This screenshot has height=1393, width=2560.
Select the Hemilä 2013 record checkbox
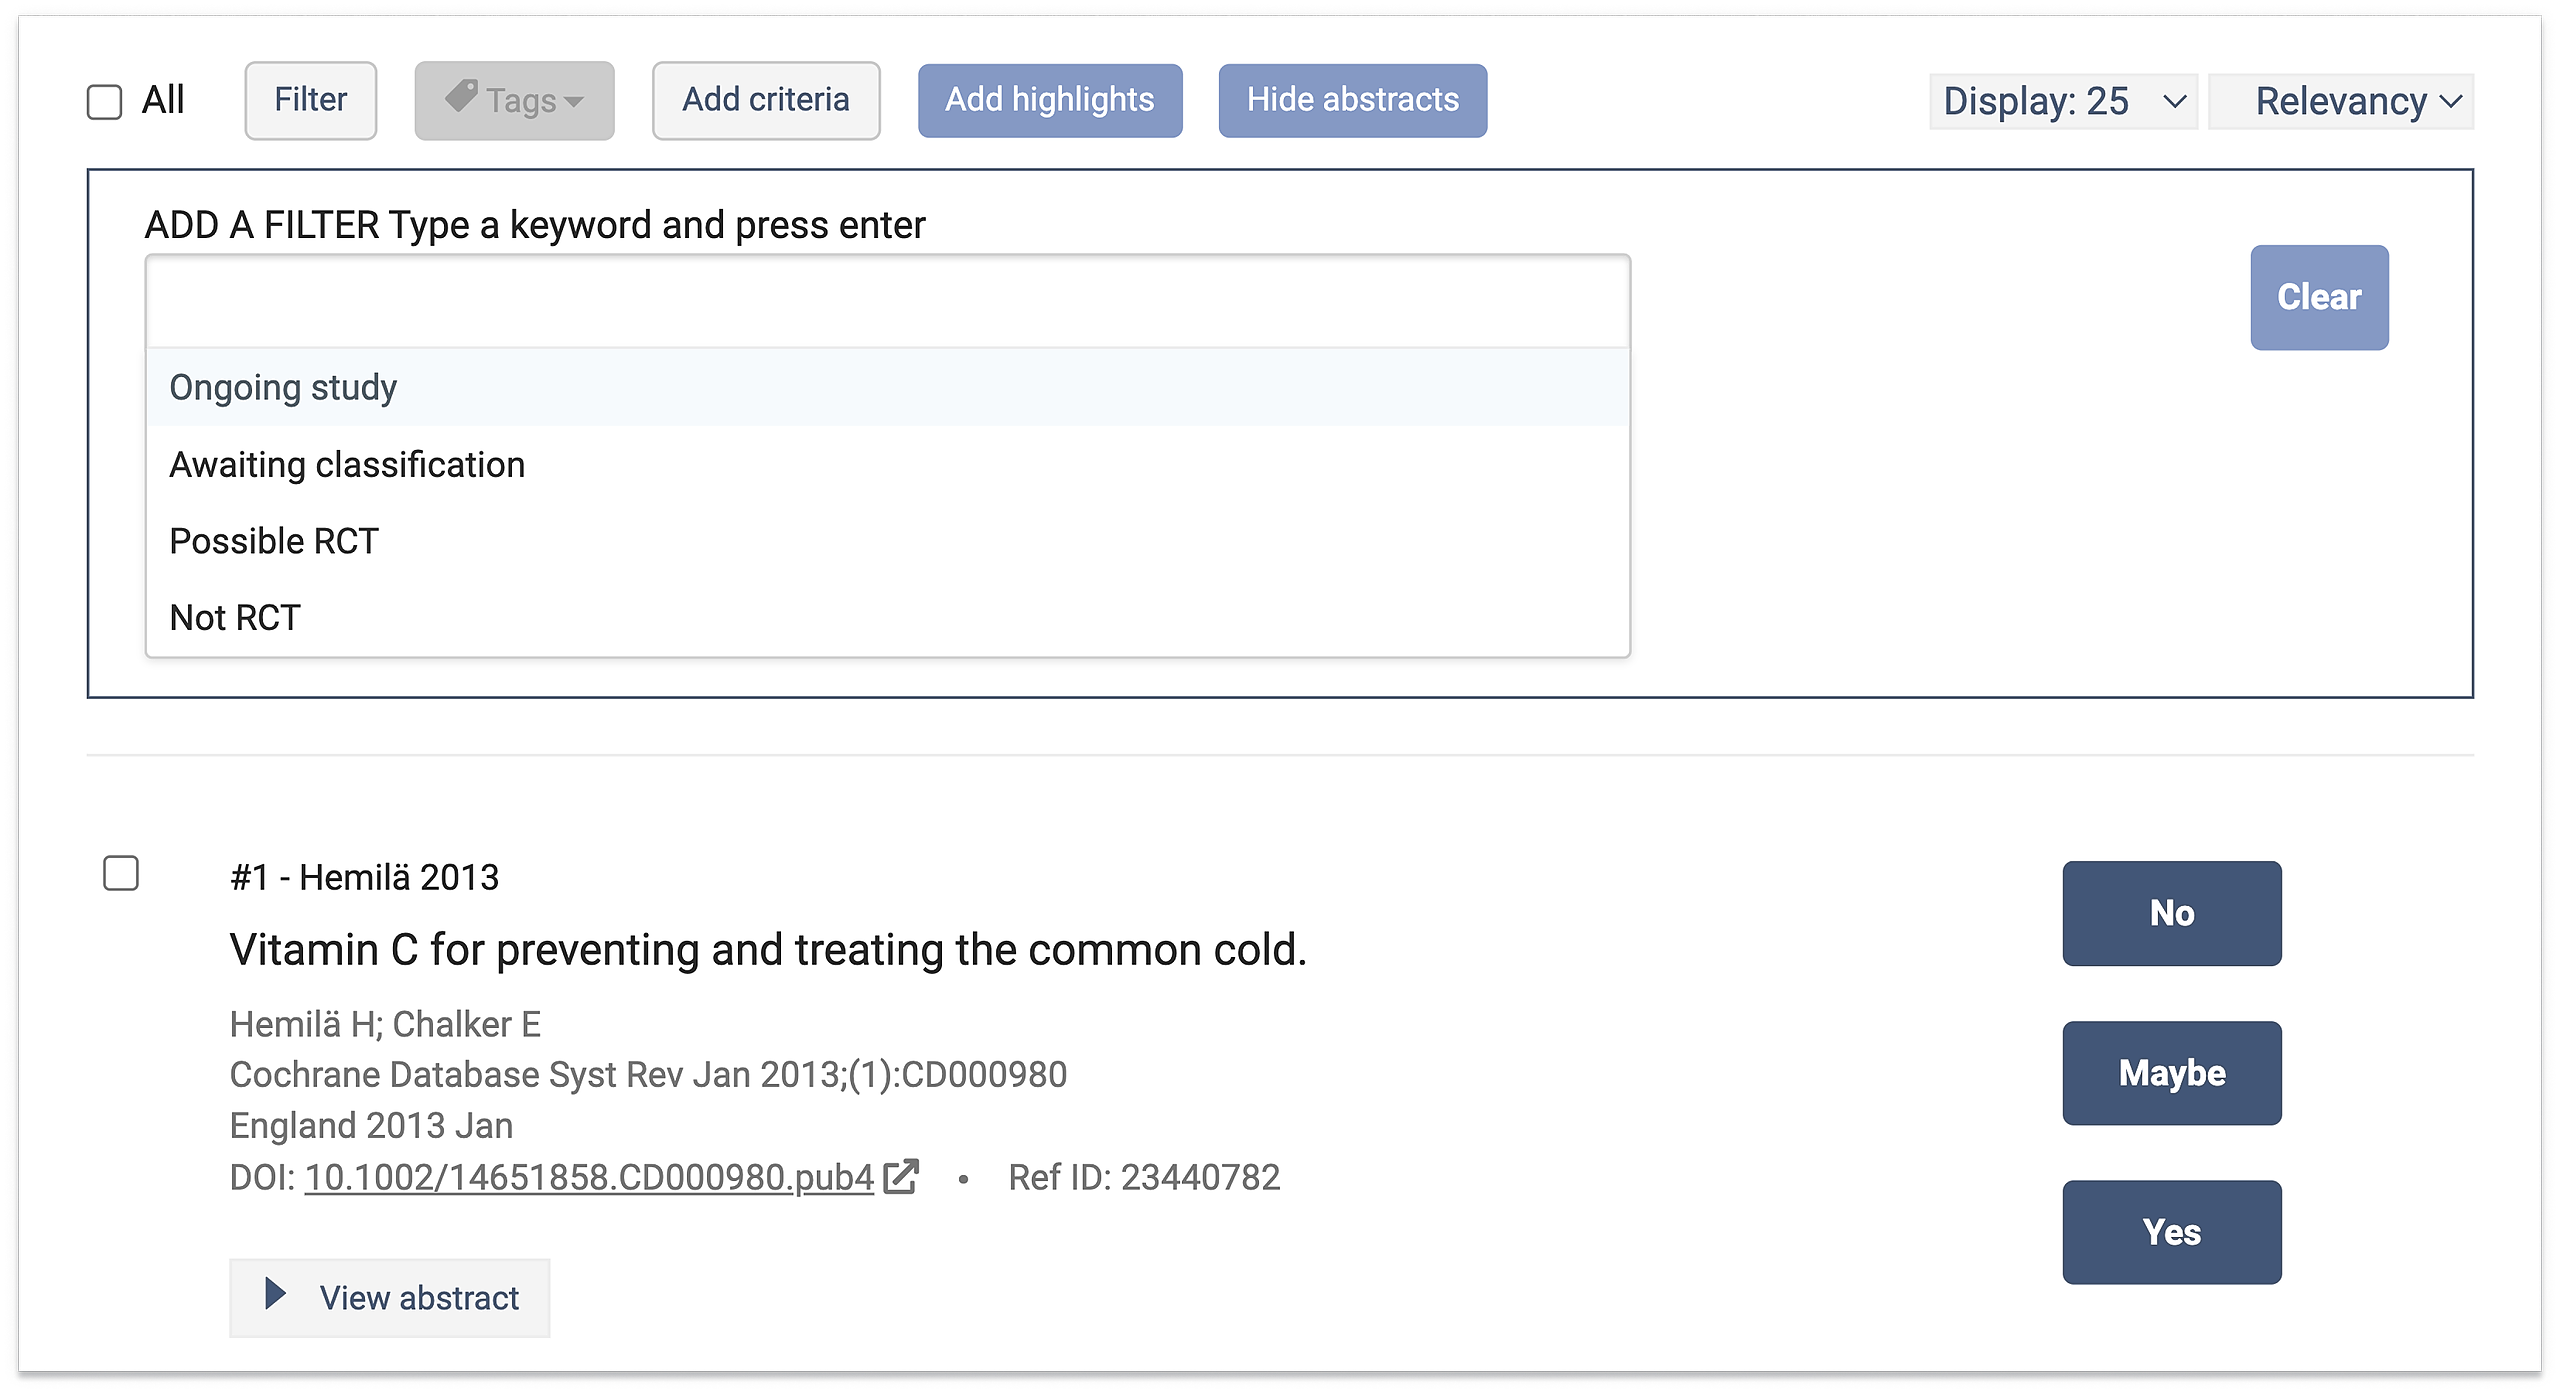tap(121, 874)
